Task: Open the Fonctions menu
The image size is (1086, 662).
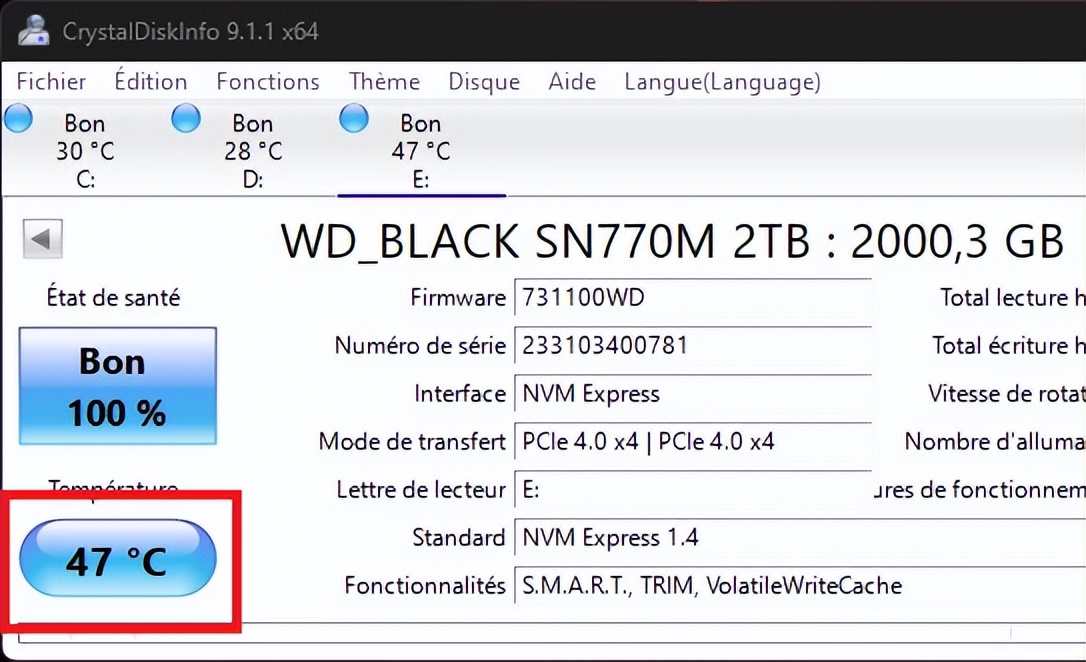Action: [268, 82]
